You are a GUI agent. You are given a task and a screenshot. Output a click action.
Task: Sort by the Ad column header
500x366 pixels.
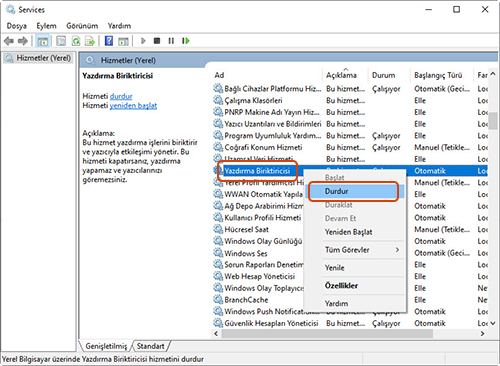267,75
